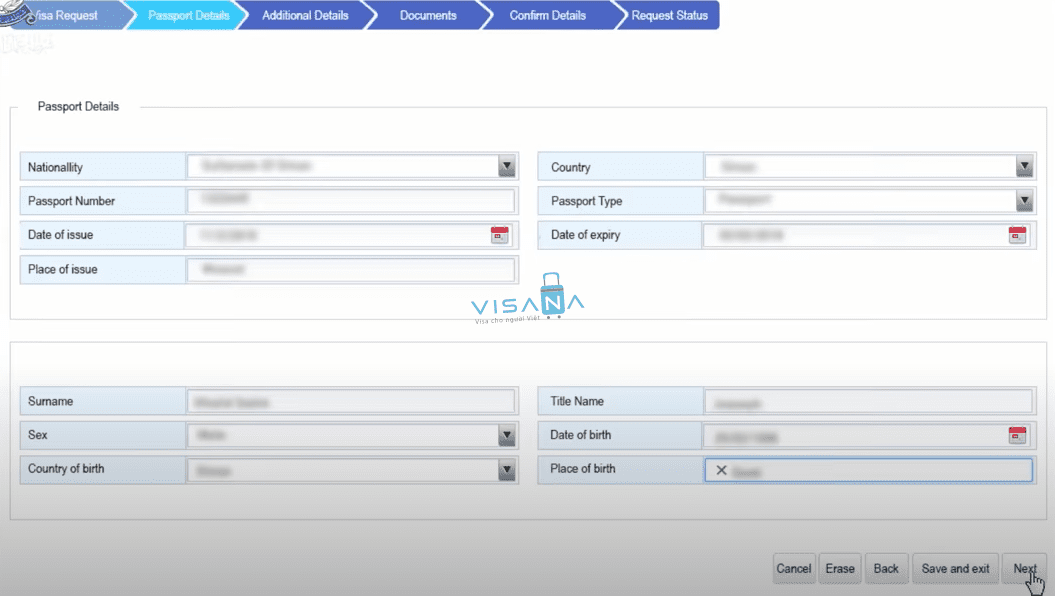
Task: Go to the Visa Request step
Action: (66, 15)
